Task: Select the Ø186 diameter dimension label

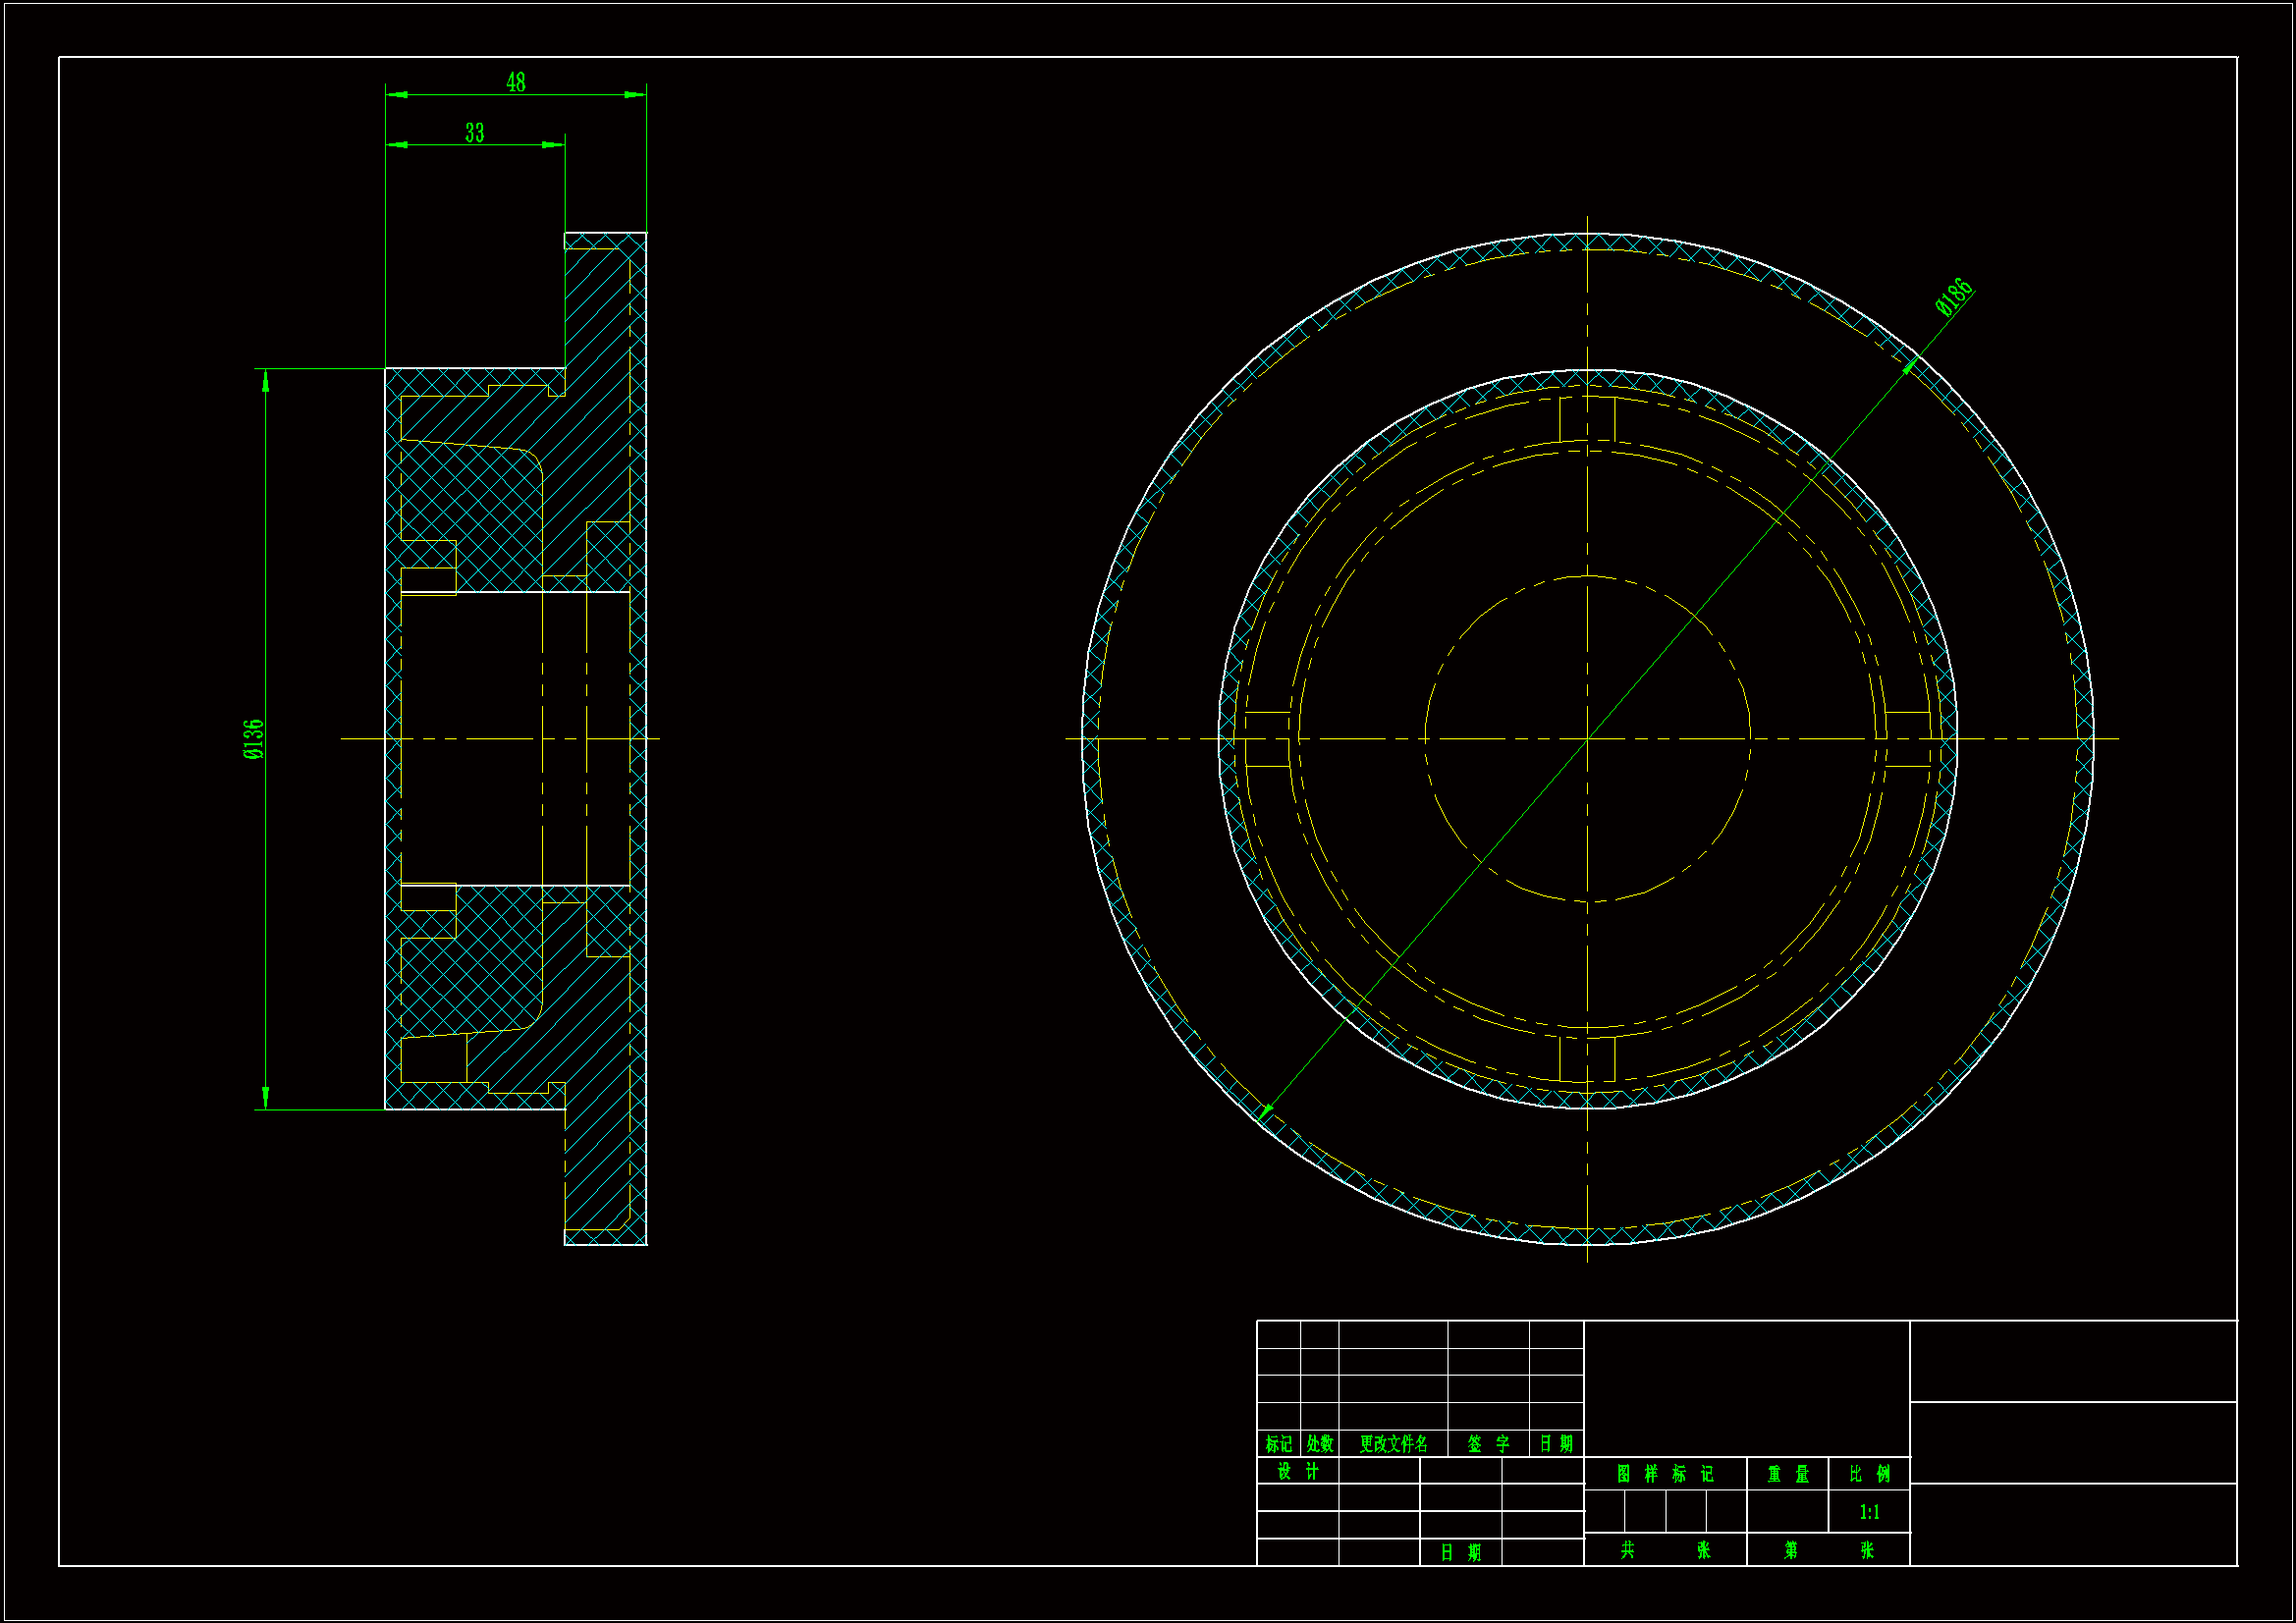Action: click(x=1953, y=297)
